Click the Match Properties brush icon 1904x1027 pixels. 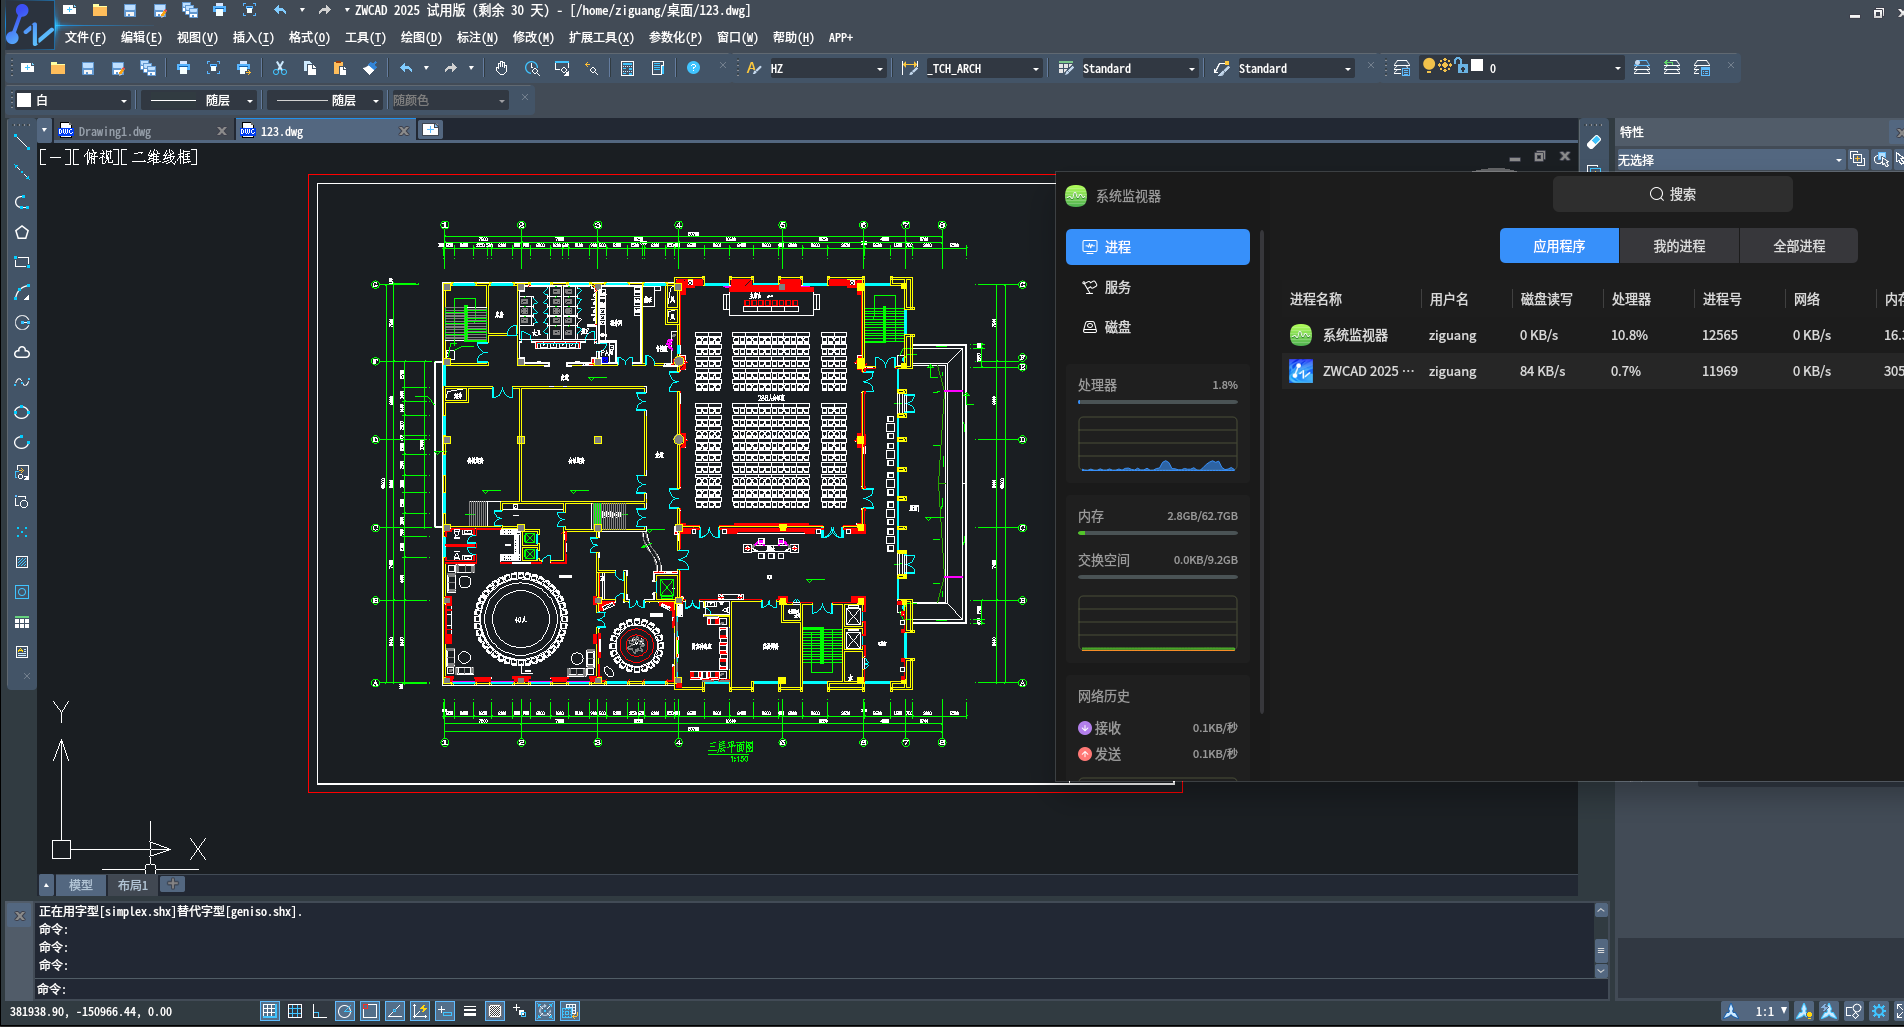369,68
